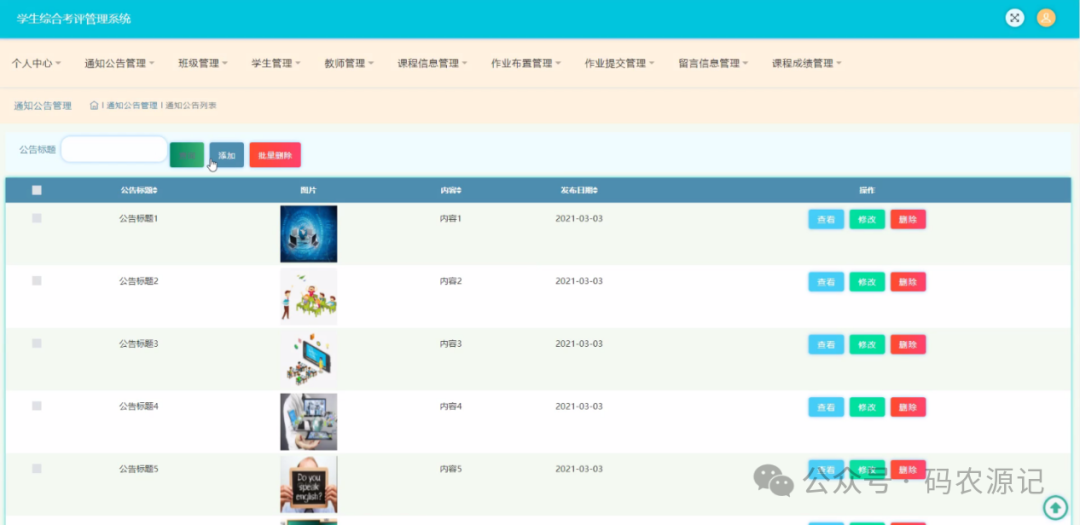Click 查看 for 公告标题2
This screenshot has width=1080, height=525.
(826, 282)
